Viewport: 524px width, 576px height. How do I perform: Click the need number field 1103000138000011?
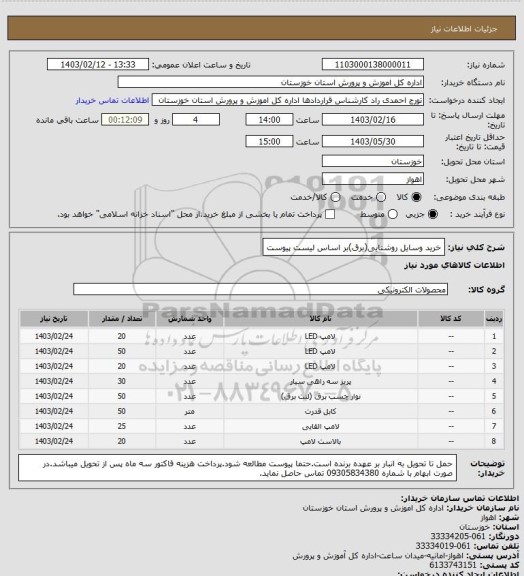(373, 65)
